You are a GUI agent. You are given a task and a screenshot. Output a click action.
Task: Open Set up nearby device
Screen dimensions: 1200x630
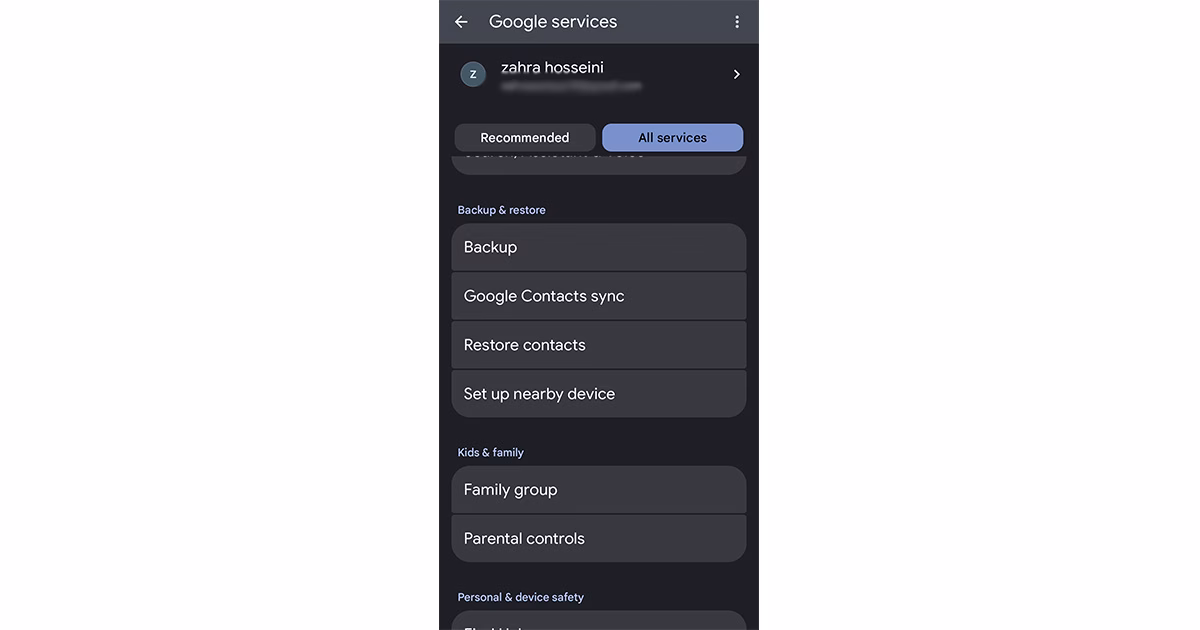598,394
